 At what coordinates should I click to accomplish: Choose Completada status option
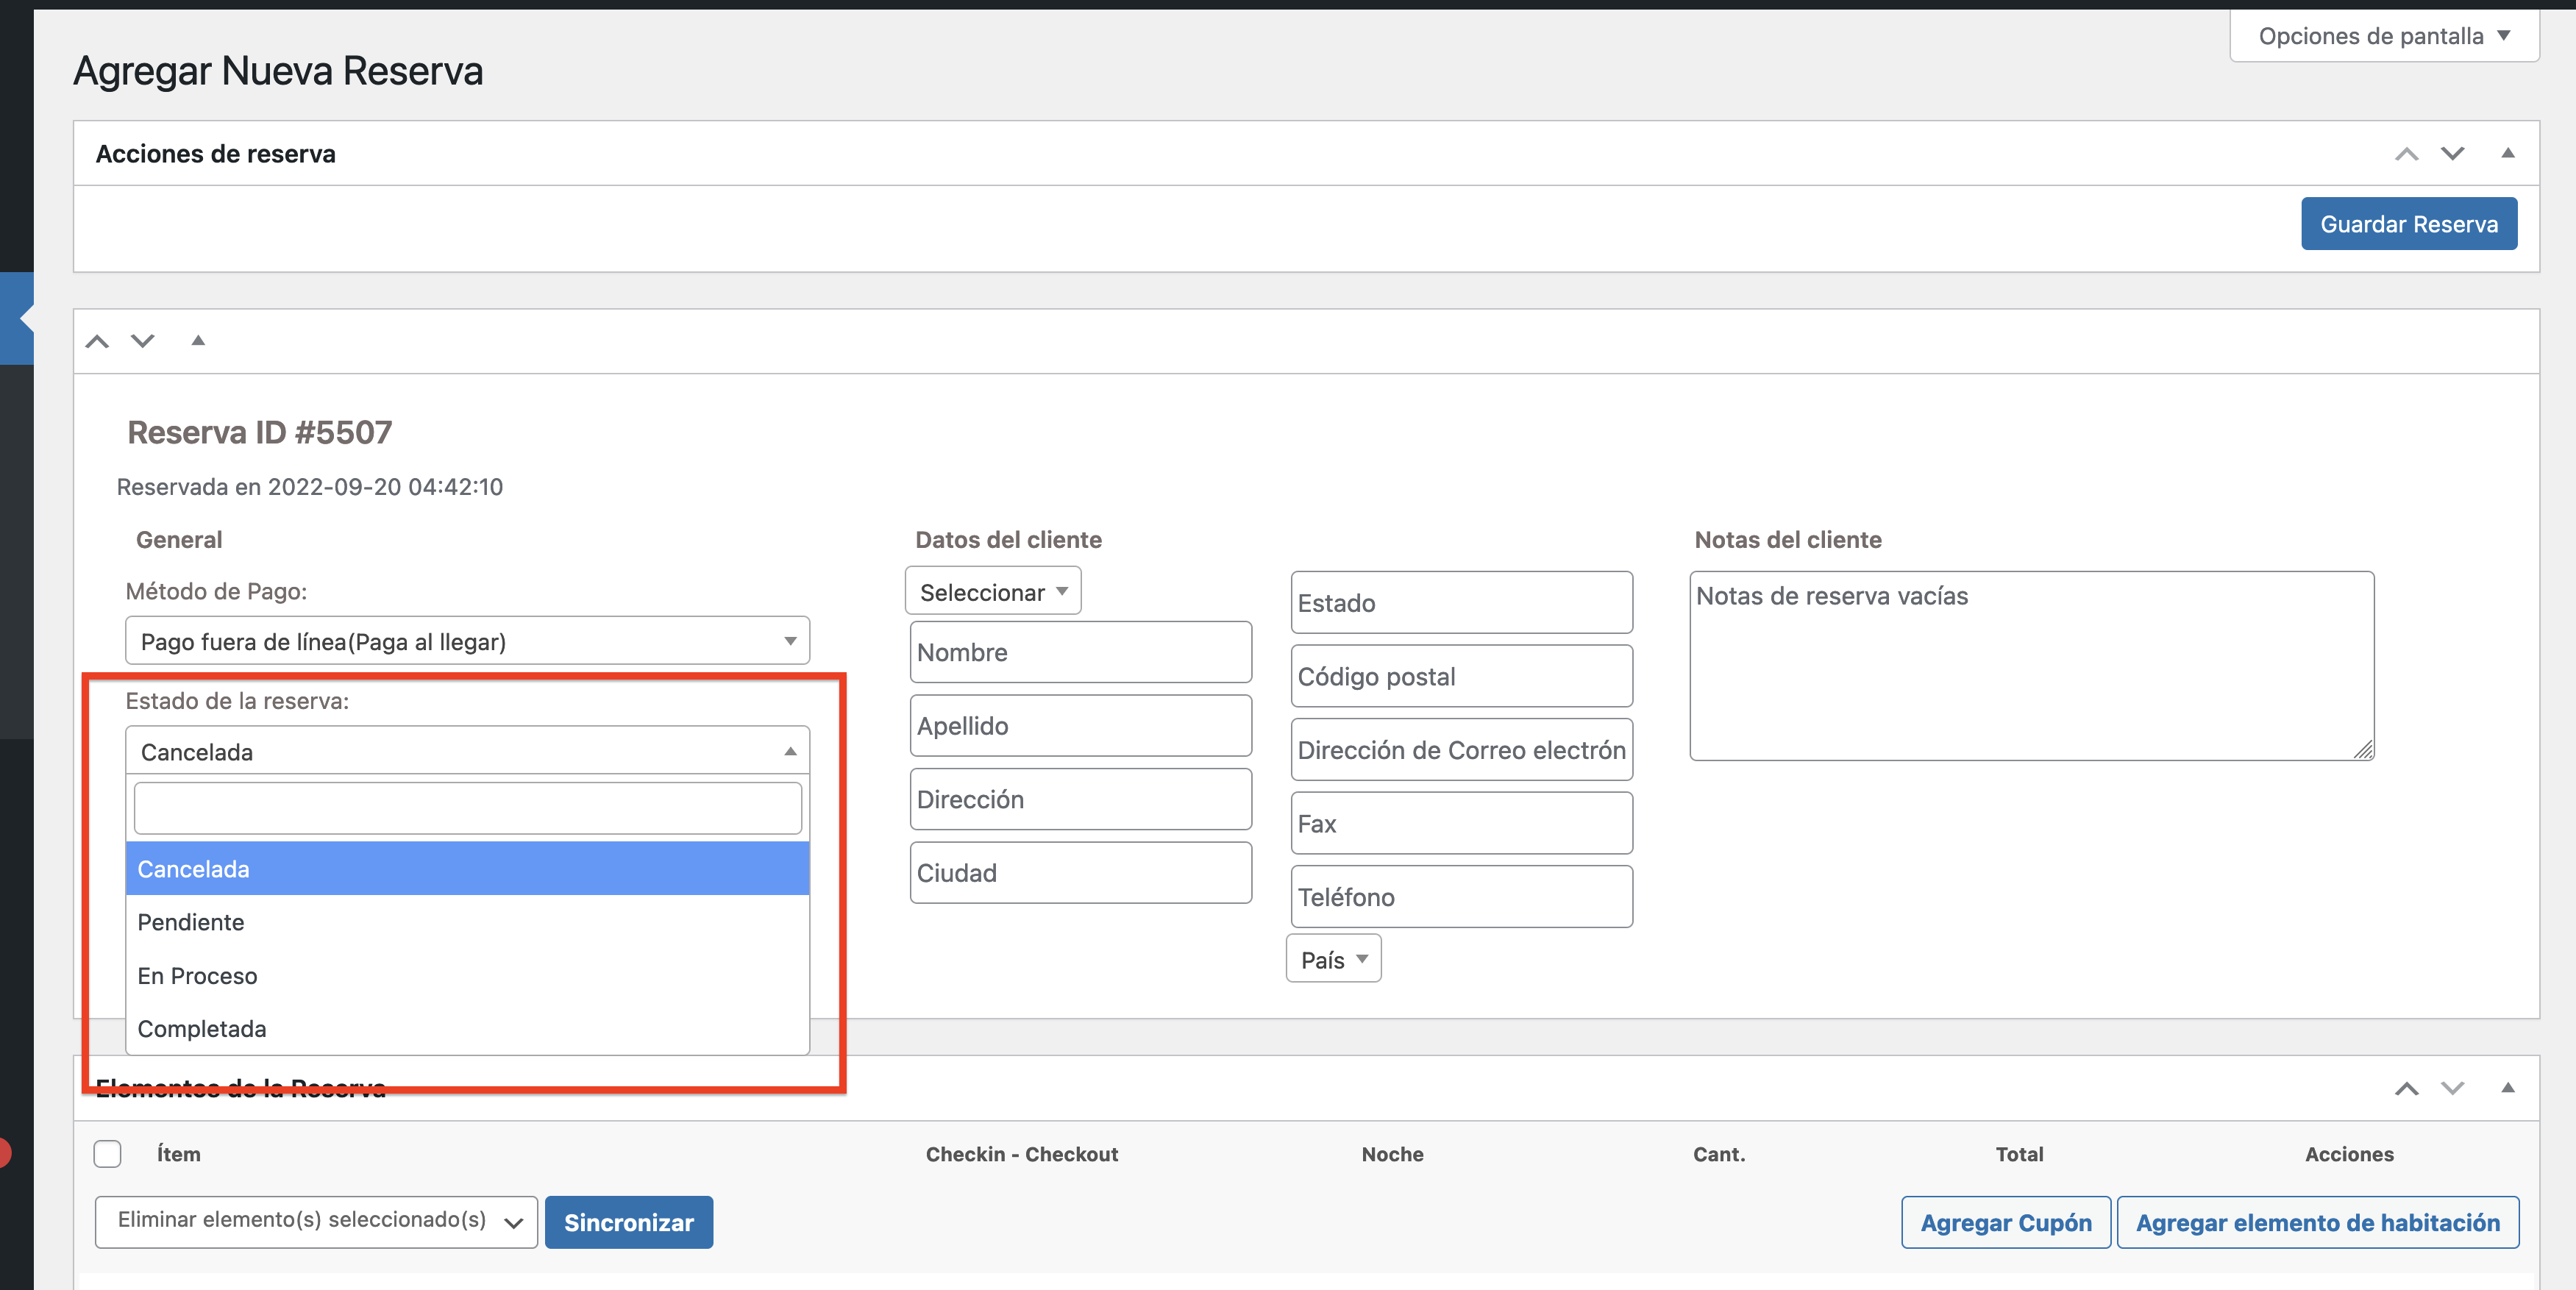tap(202, 1029)
